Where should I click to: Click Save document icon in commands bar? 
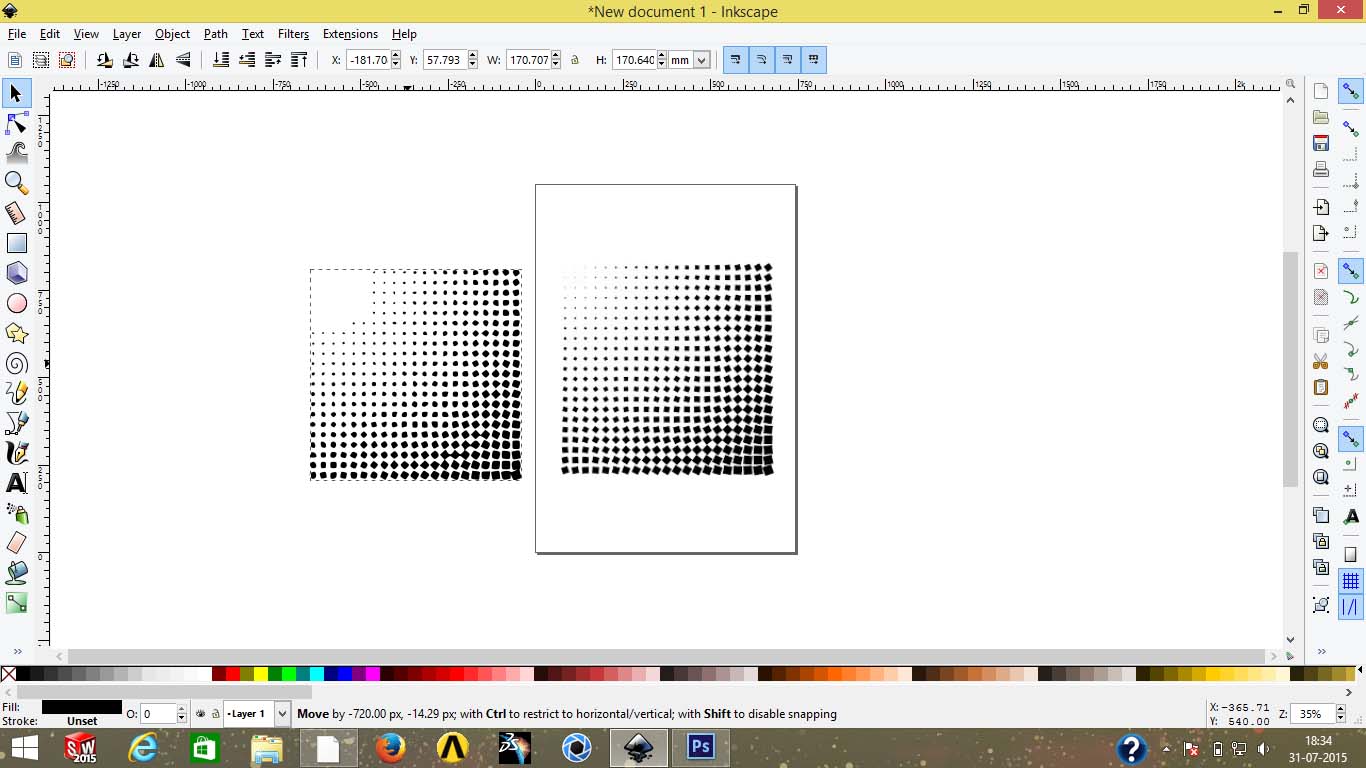(1321, 143)
